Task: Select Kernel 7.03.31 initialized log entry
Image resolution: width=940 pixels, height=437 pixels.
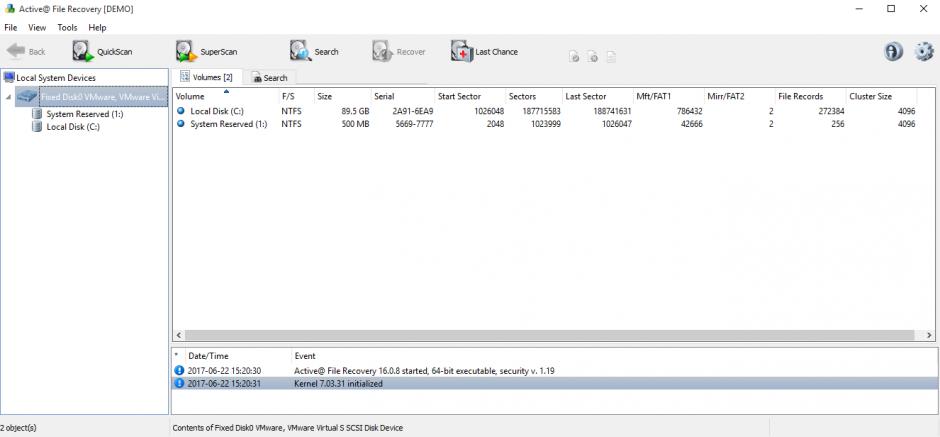Action: pyautogui.click(x=555, y=384)
